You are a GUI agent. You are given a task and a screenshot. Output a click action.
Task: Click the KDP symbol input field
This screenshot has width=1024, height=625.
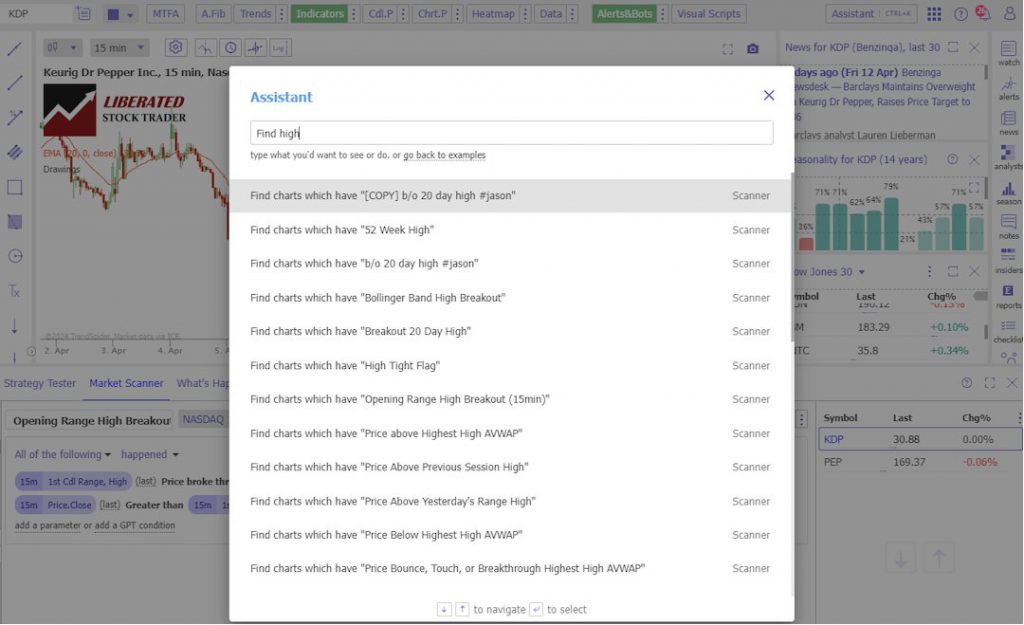pos(36,13)
